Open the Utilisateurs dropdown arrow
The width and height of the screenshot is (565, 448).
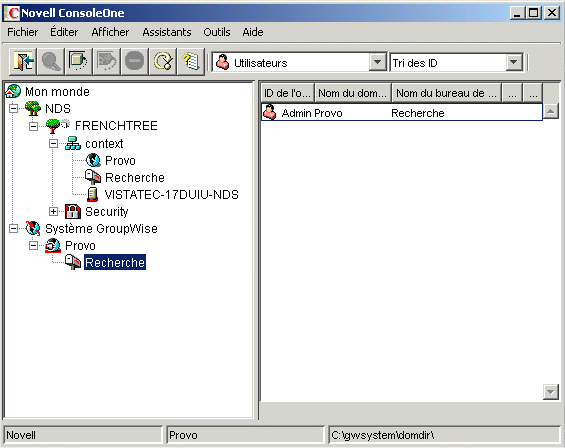tap(377, 62)
